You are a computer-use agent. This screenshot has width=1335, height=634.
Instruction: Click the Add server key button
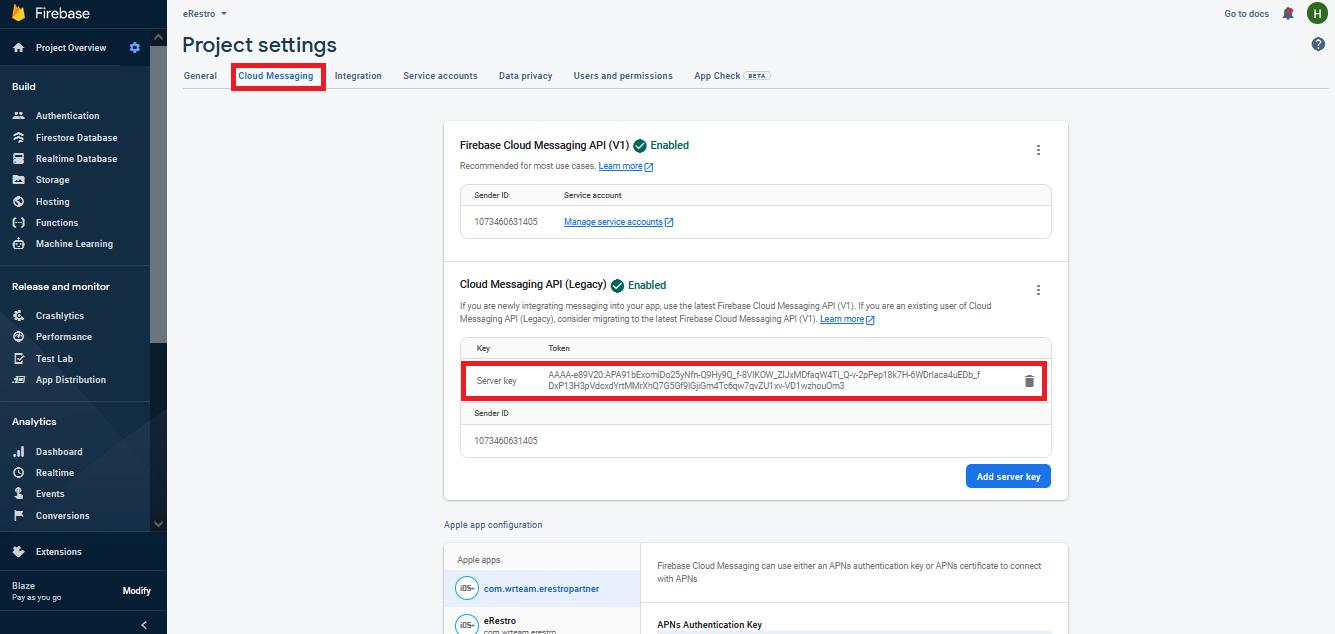1008,477
